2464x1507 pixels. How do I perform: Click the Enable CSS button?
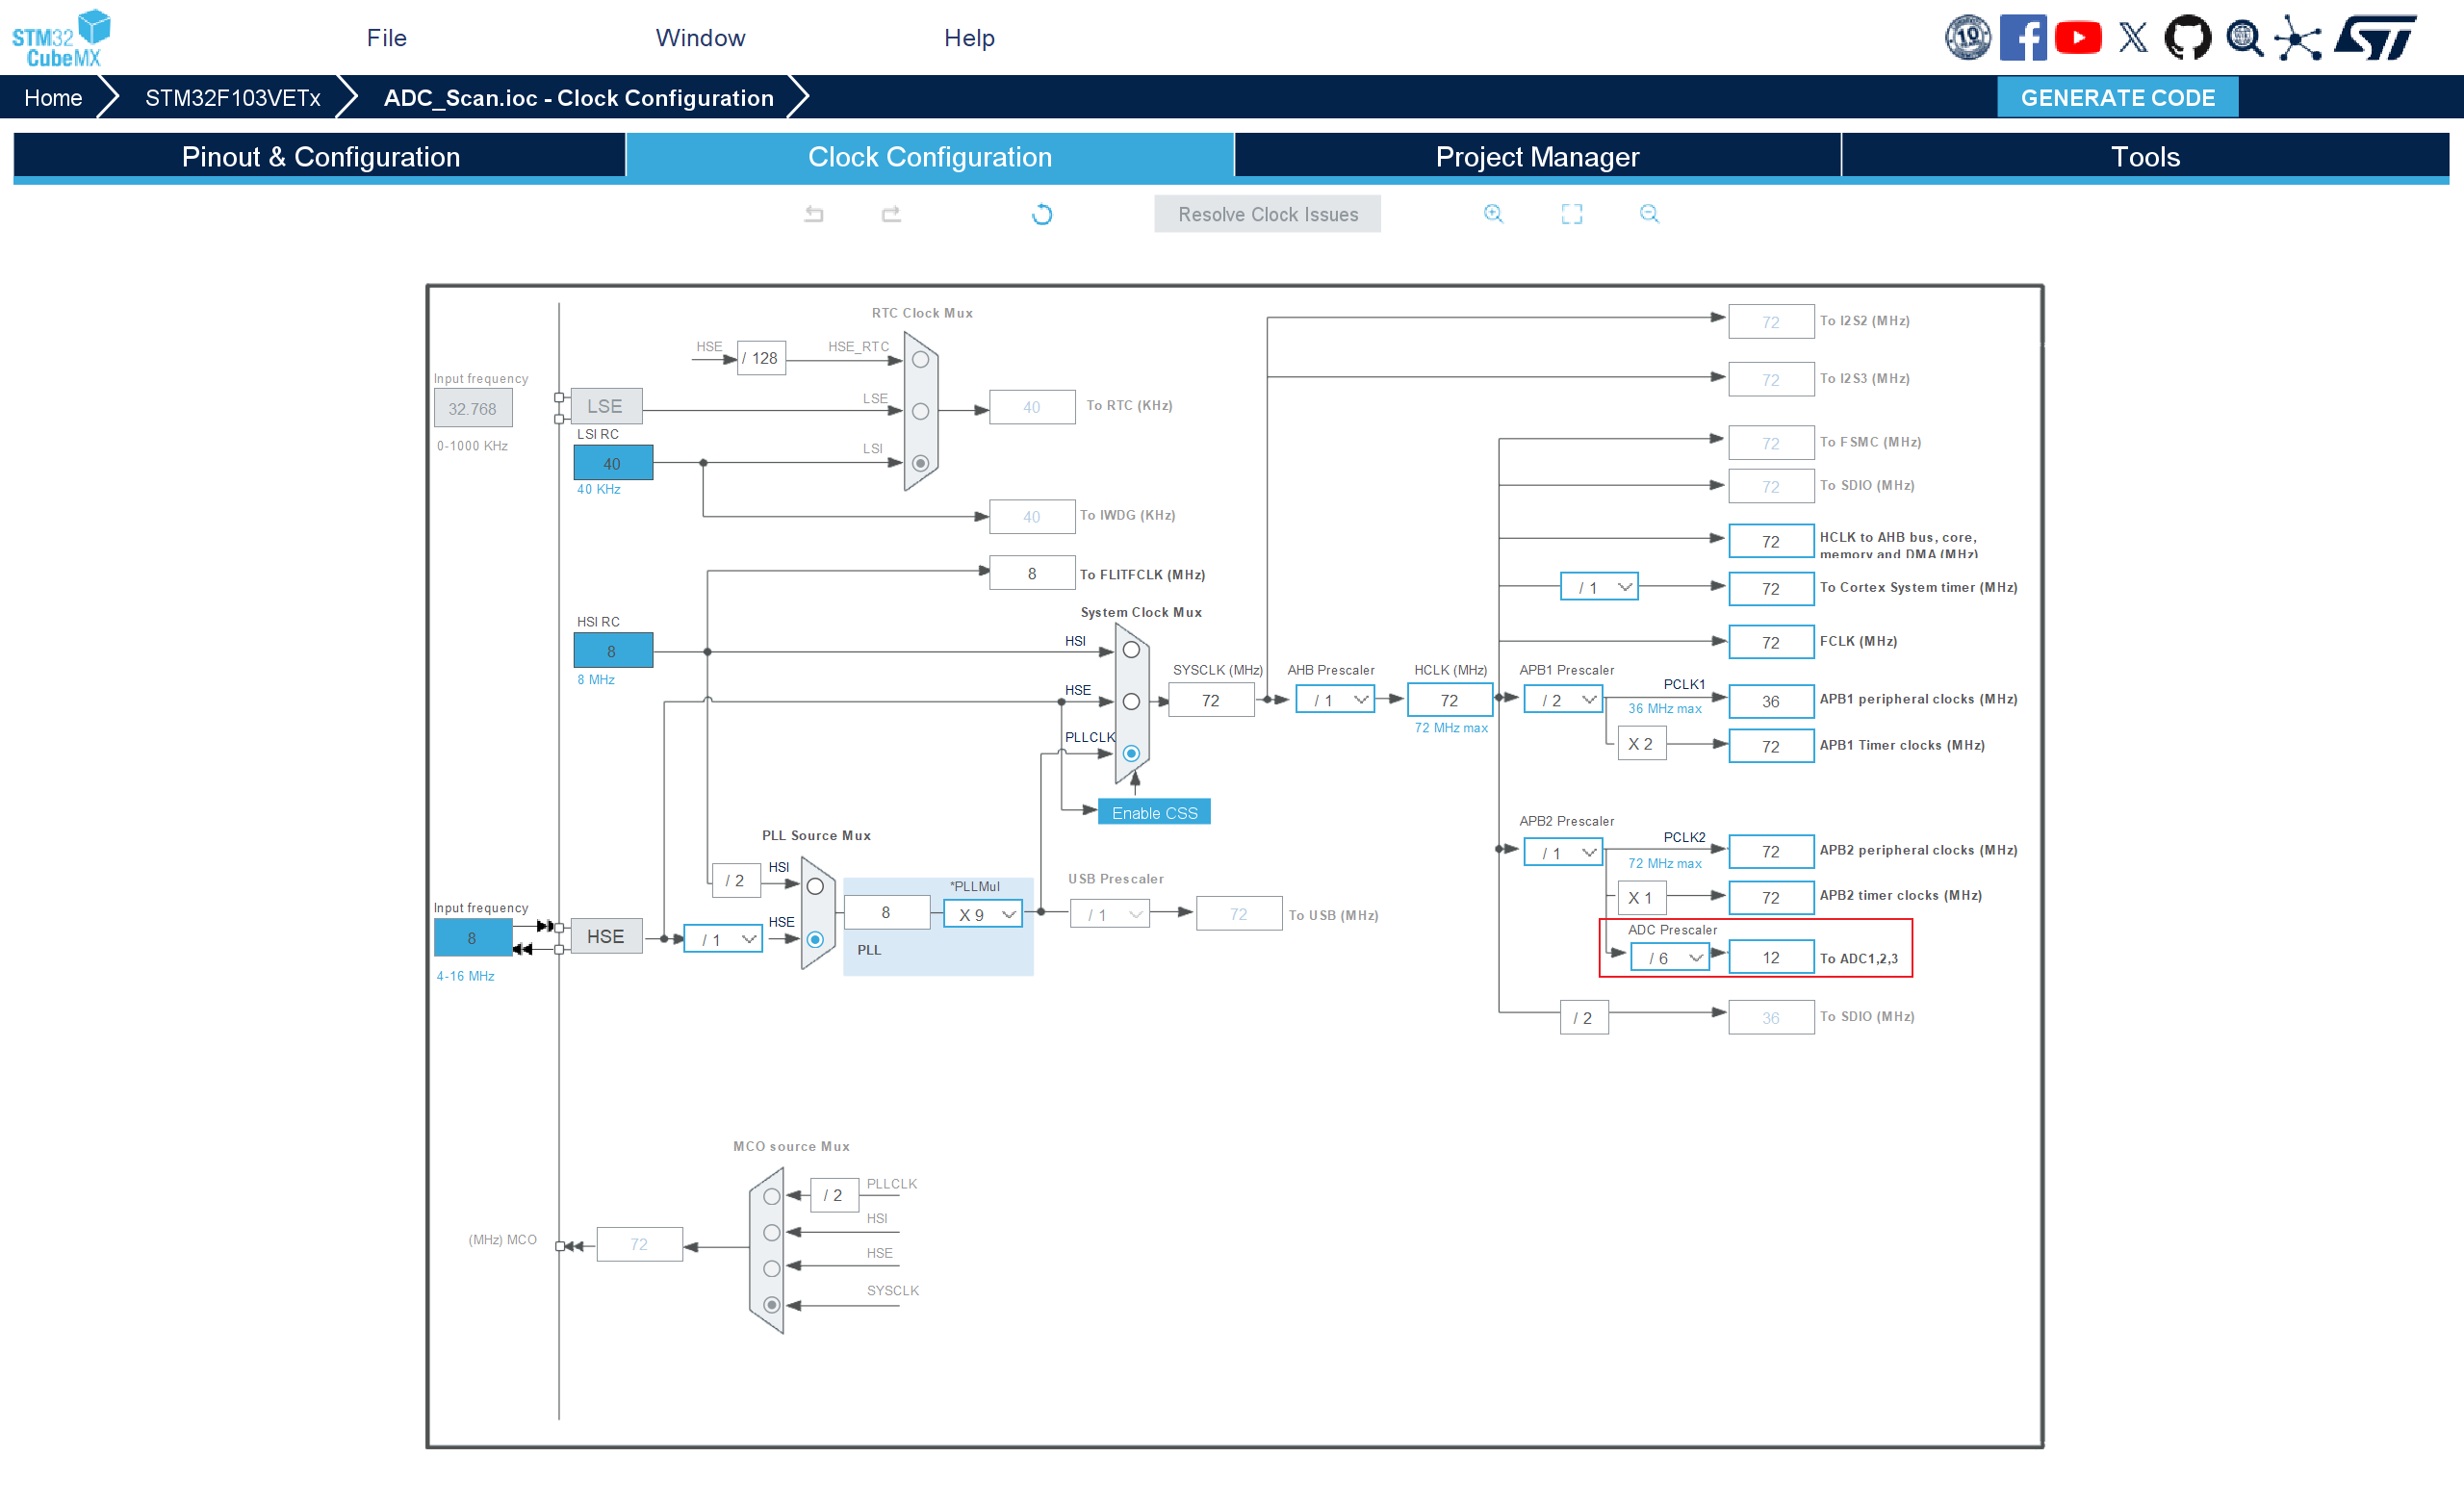[1154, 813]
